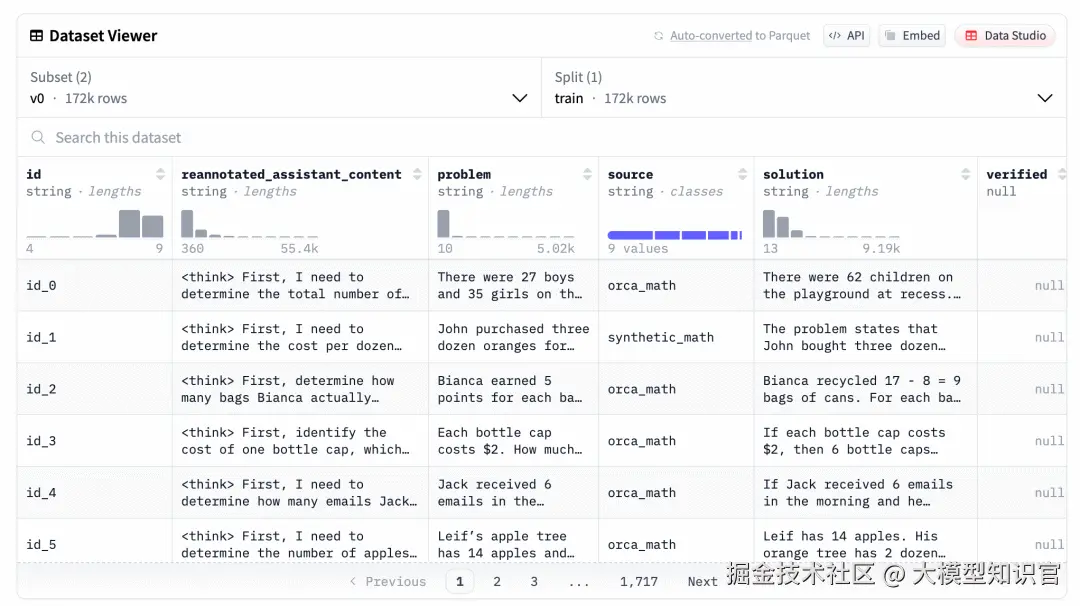The width and height of the screenshot is (1080, 606).
Task: Sort by the solution column
Action: coord(965,174)
